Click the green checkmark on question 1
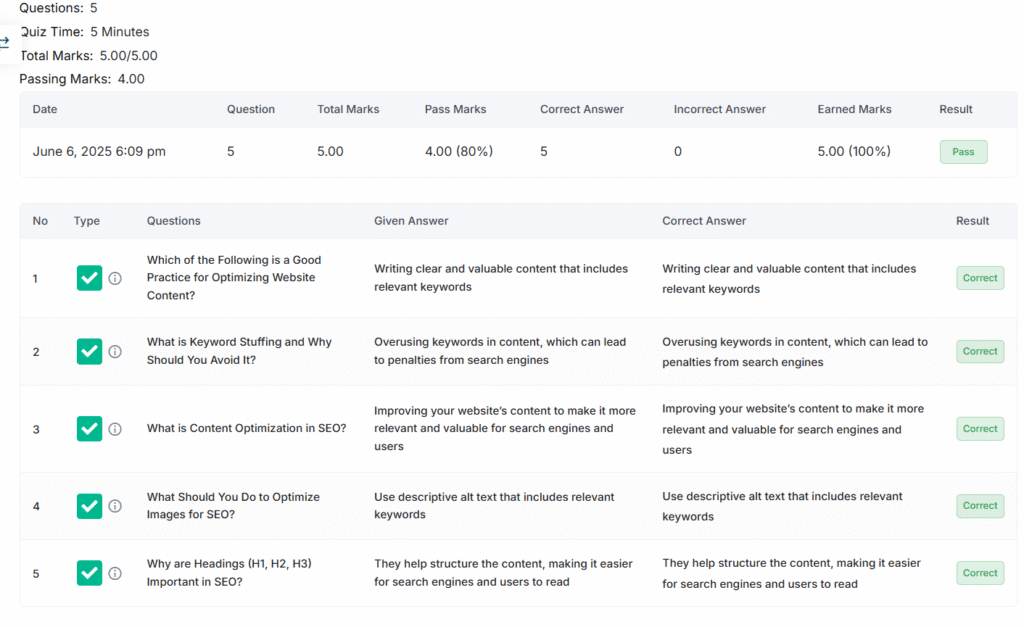Screen dimensions: 1024x627 (x=90, y=278)
